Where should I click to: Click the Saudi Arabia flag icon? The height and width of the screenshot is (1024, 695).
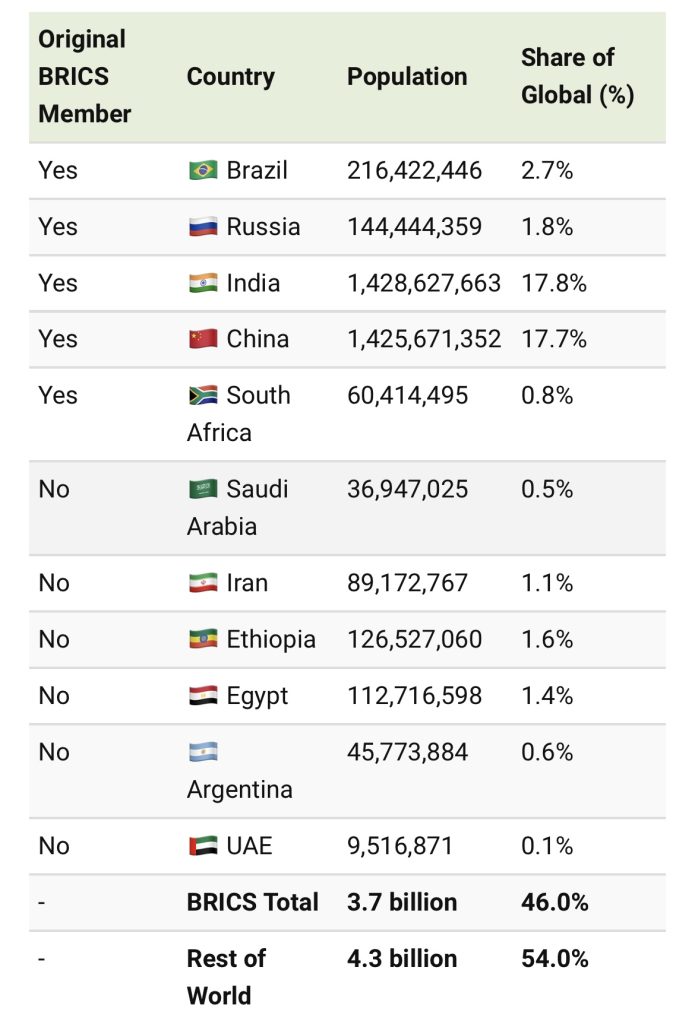[202, 489]
